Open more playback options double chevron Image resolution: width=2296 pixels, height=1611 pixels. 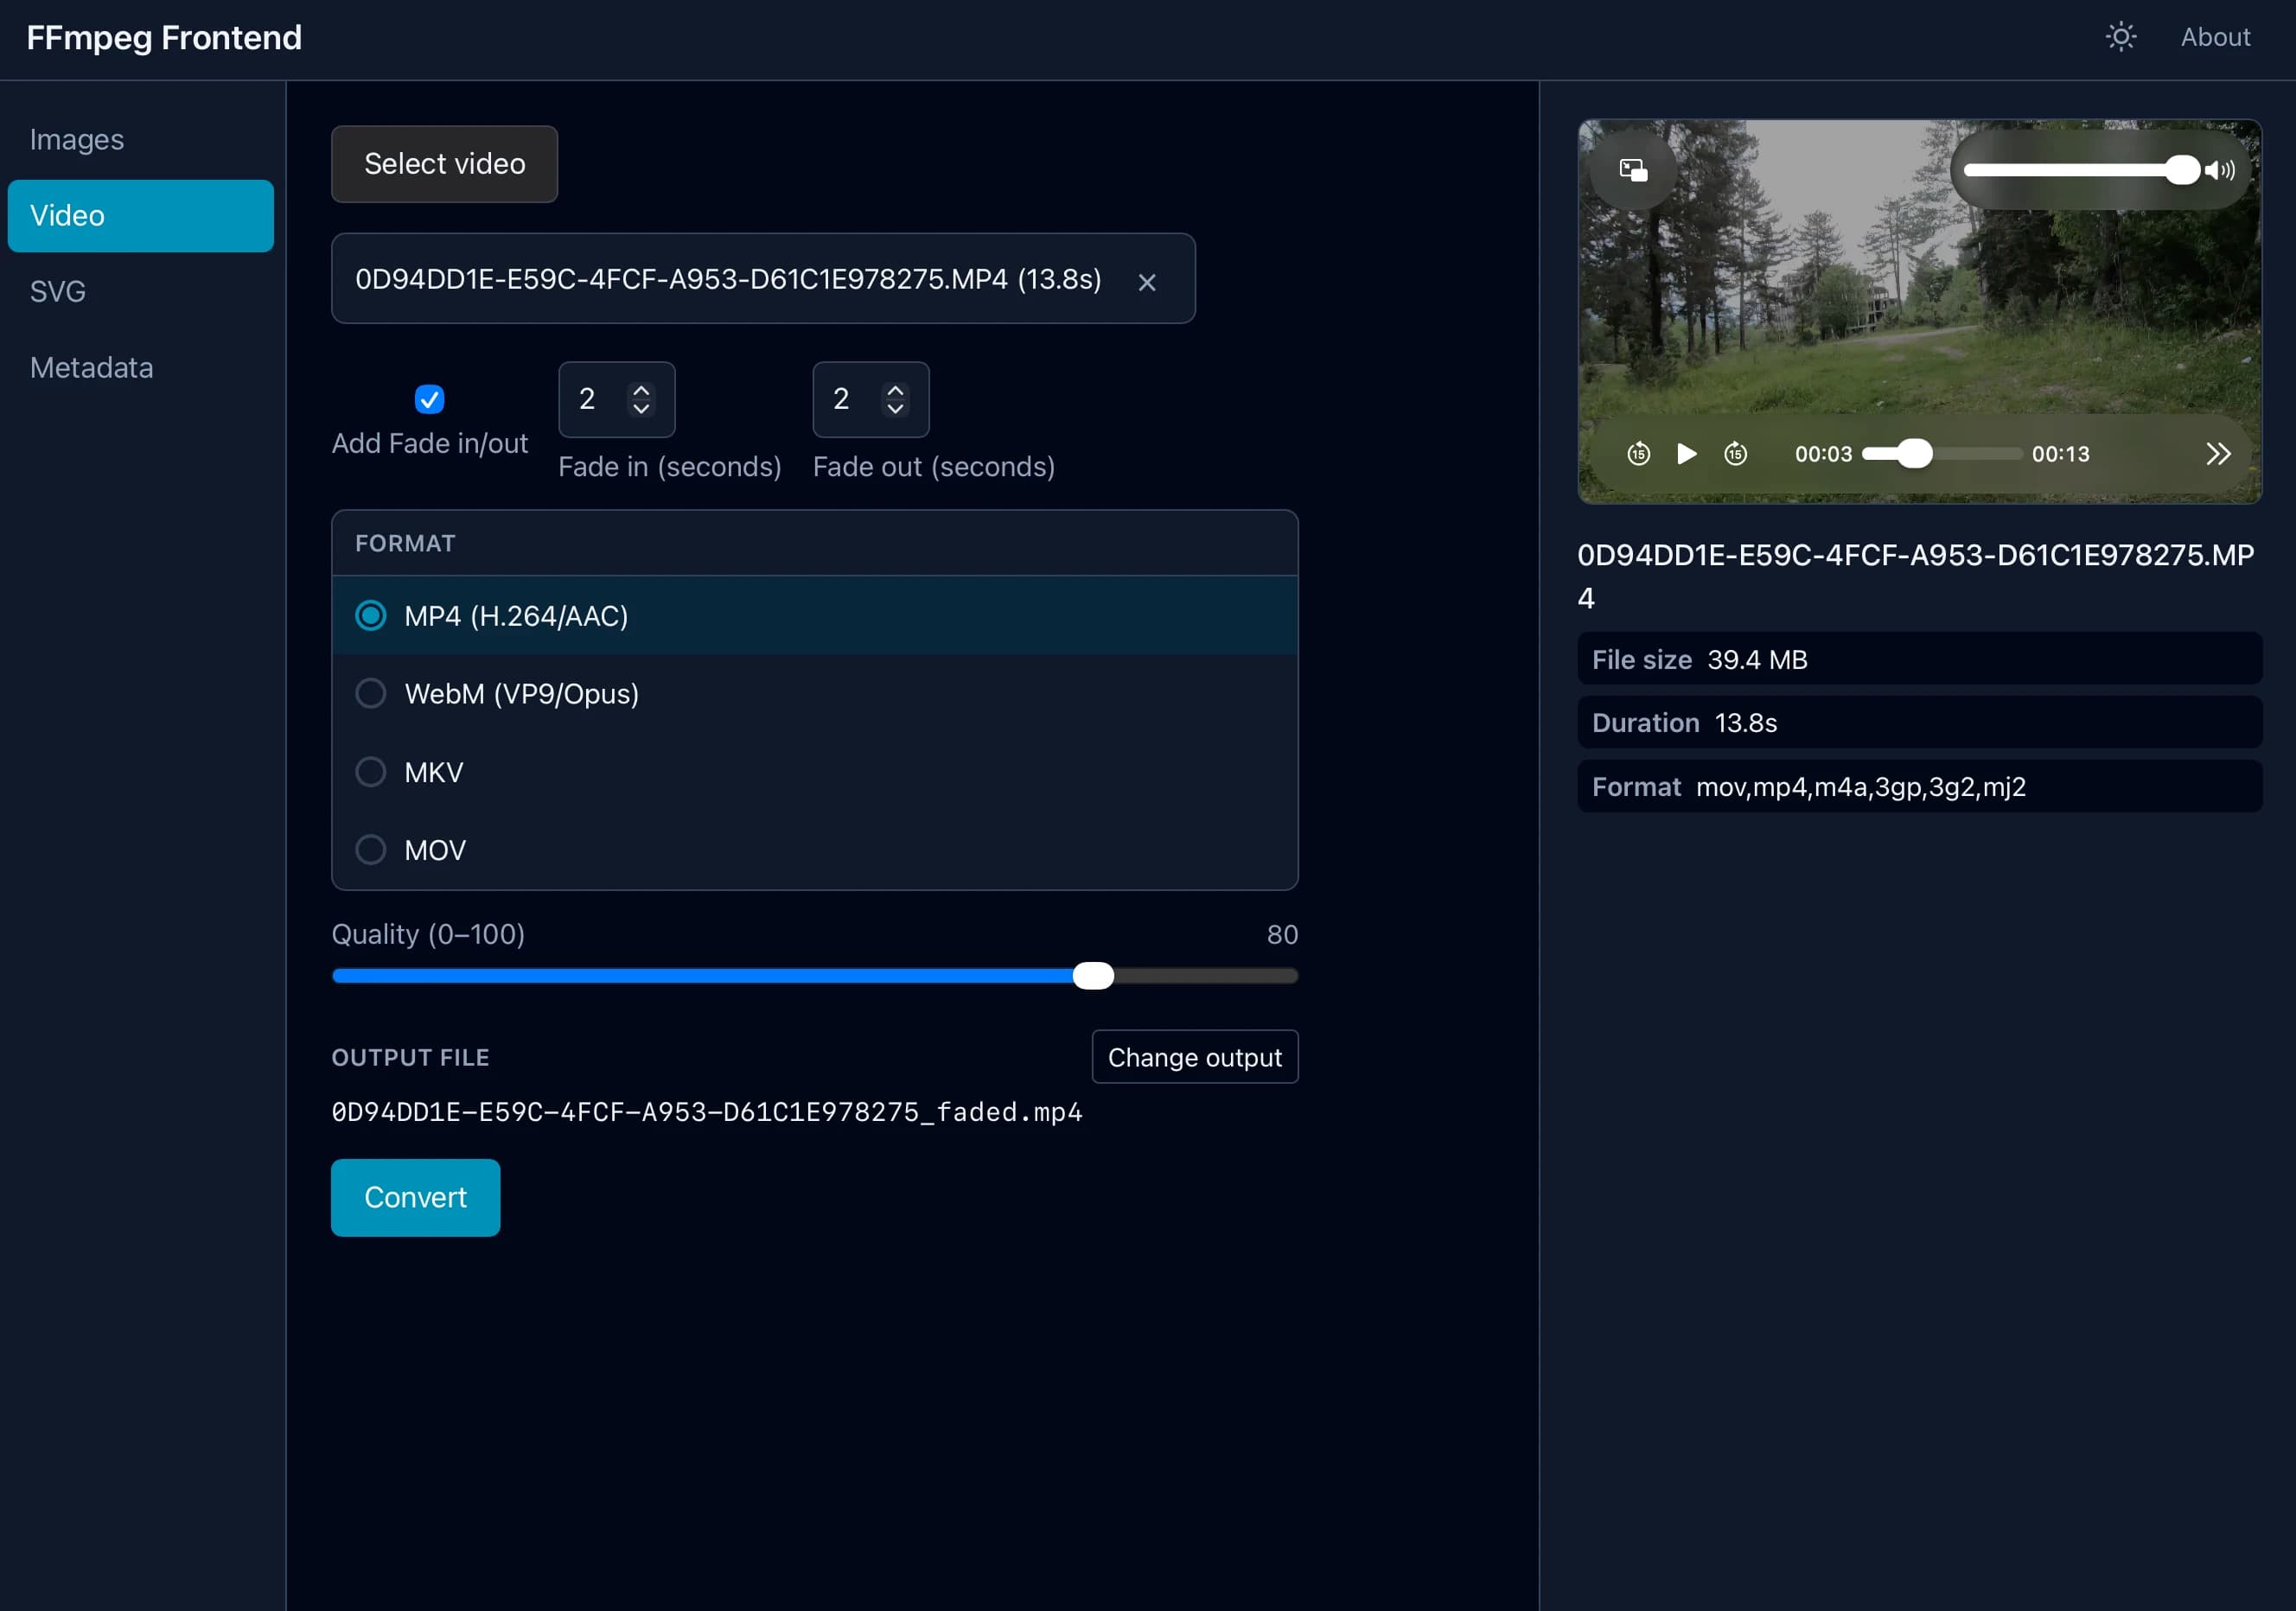2218,454
